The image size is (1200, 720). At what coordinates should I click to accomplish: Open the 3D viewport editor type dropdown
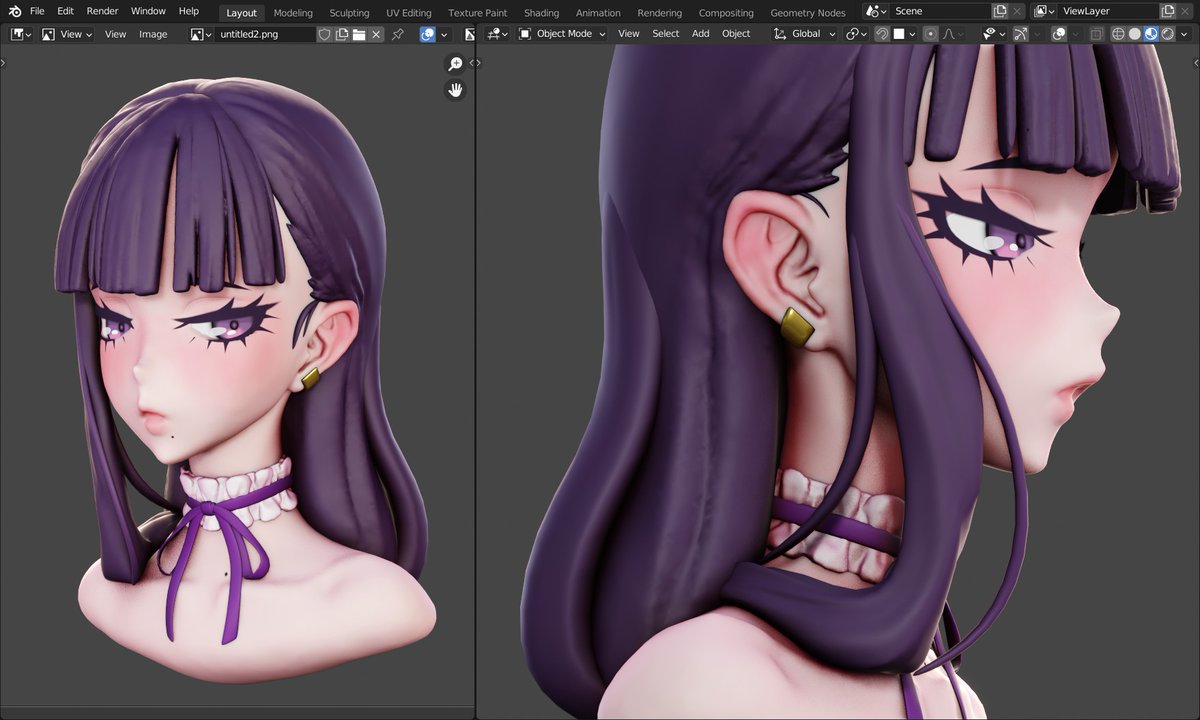click(x=497, y=34)
